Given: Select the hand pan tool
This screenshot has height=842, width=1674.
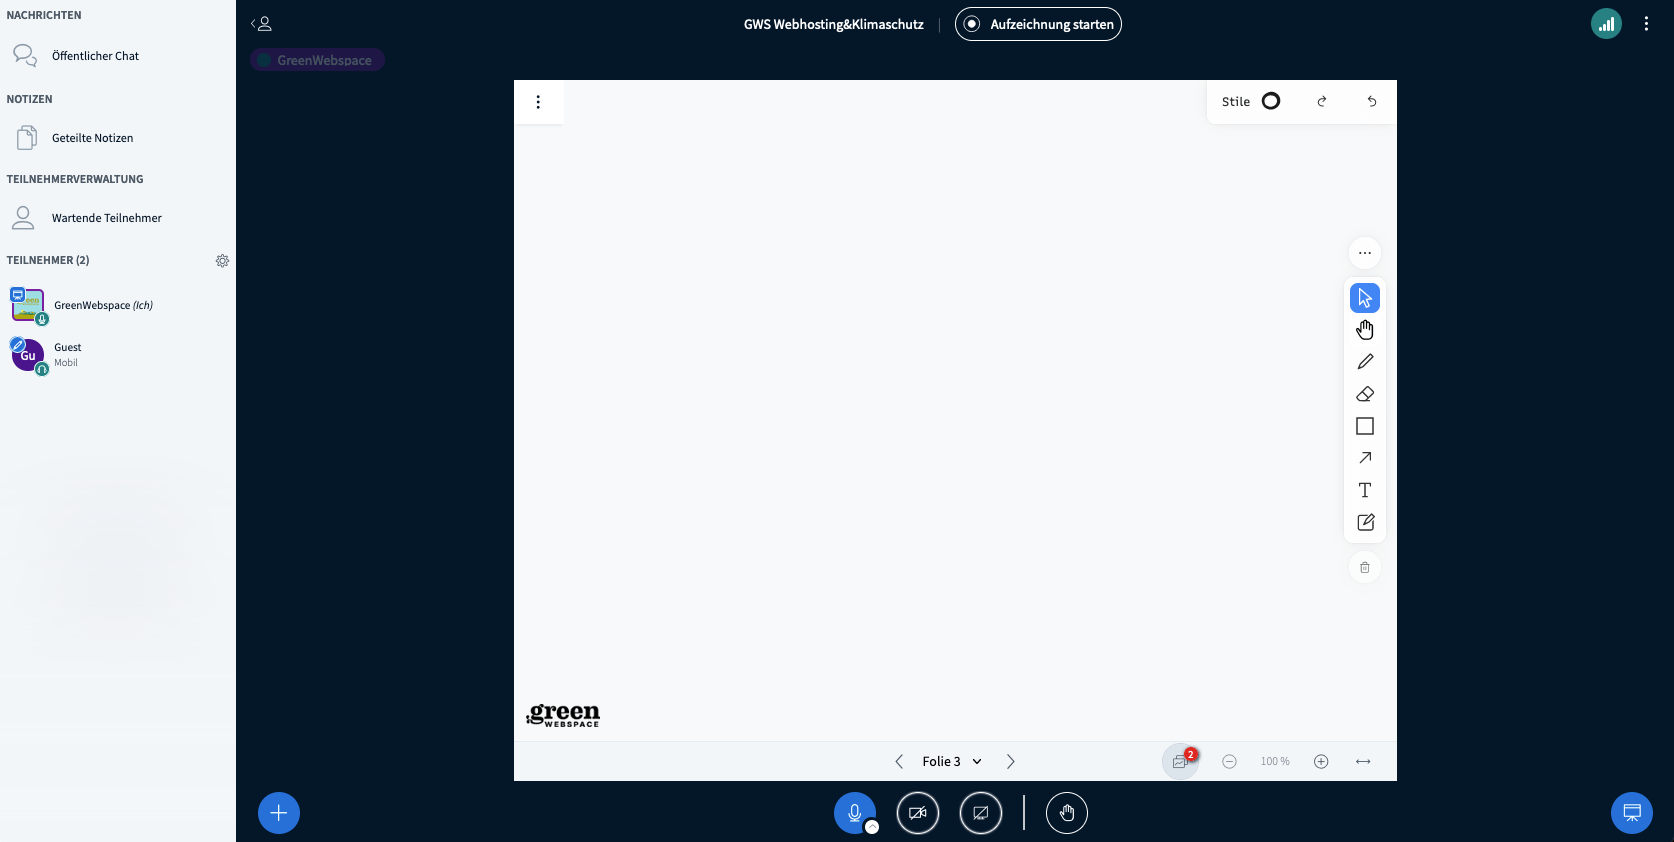Looking at the screenshot, I should click(x=1365, y=330).
